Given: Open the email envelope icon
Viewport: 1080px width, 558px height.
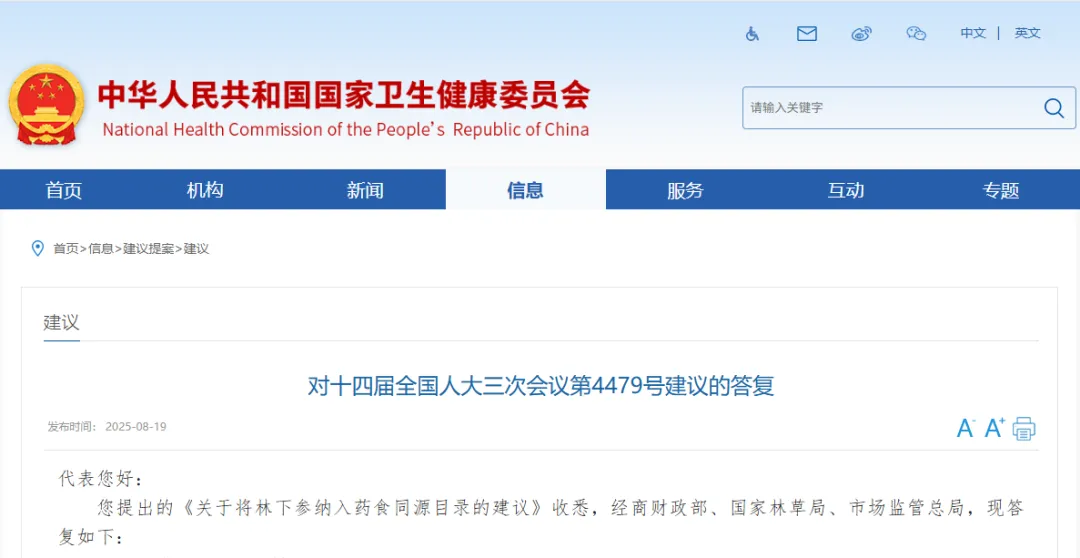Looking at the screenshot, I should point(806,34).
